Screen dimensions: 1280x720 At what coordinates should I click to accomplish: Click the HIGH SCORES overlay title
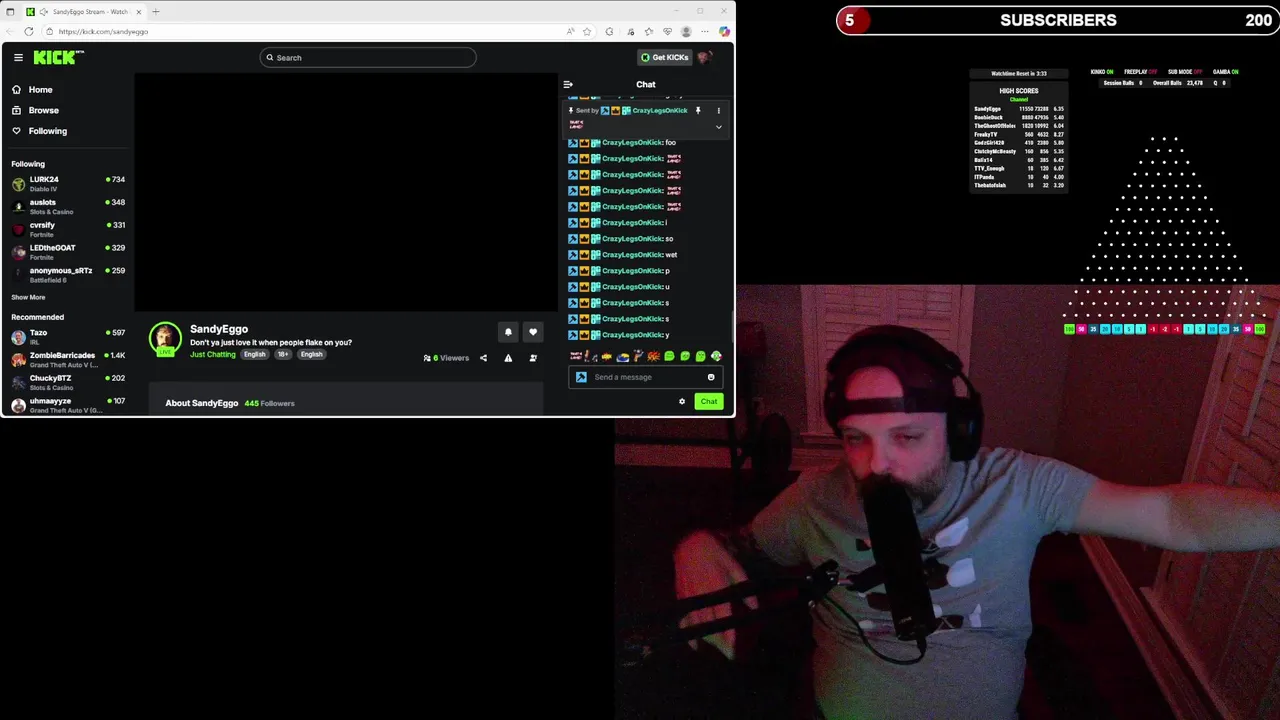[1018, 91]
